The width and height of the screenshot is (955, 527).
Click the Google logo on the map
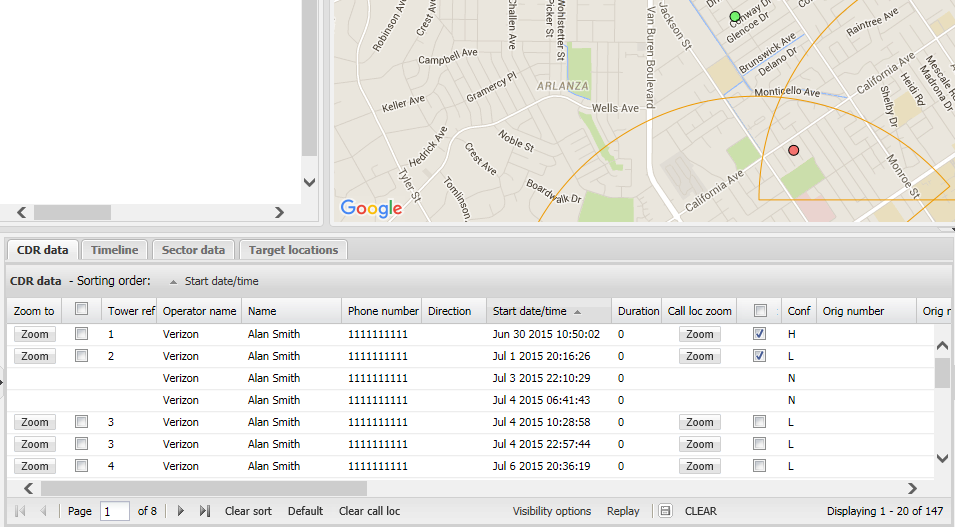click(x=371, y=208)
